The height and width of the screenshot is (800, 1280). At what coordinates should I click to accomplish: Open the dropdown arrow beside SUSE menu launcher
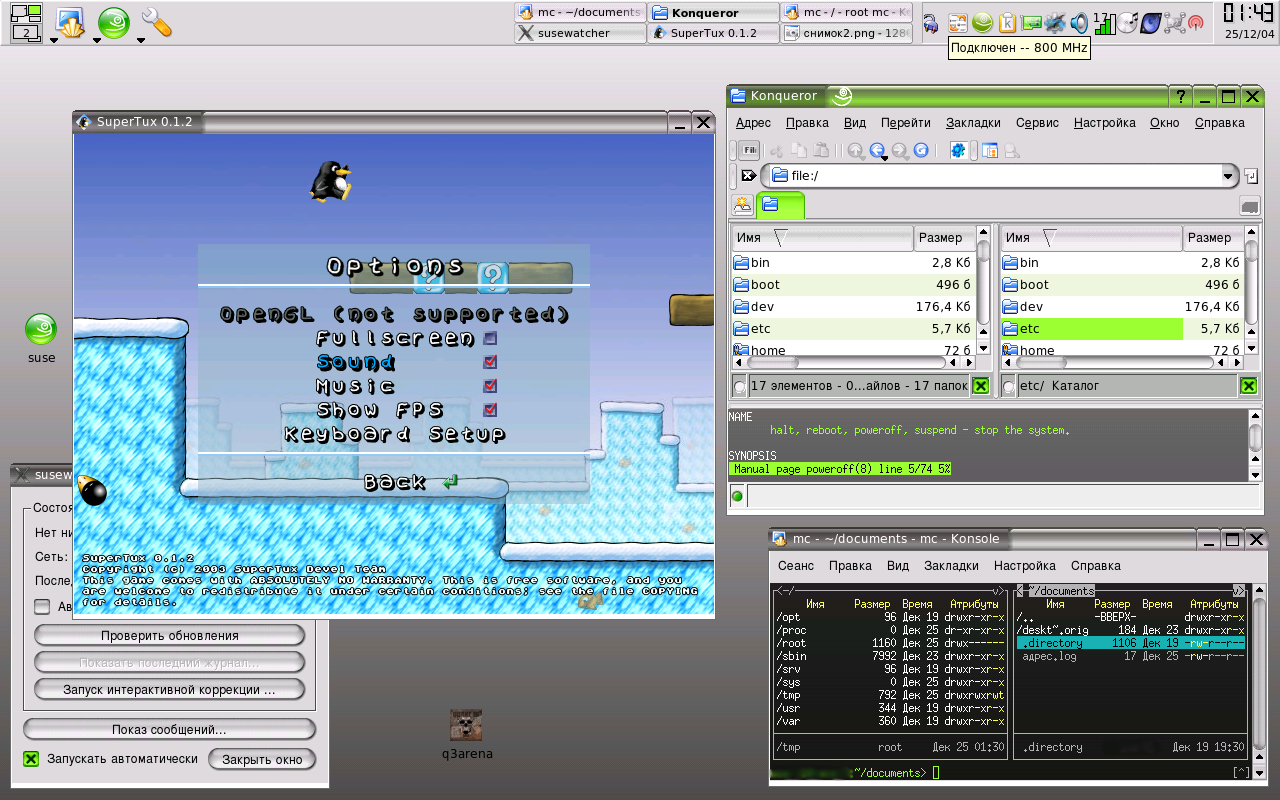(97, 41)
